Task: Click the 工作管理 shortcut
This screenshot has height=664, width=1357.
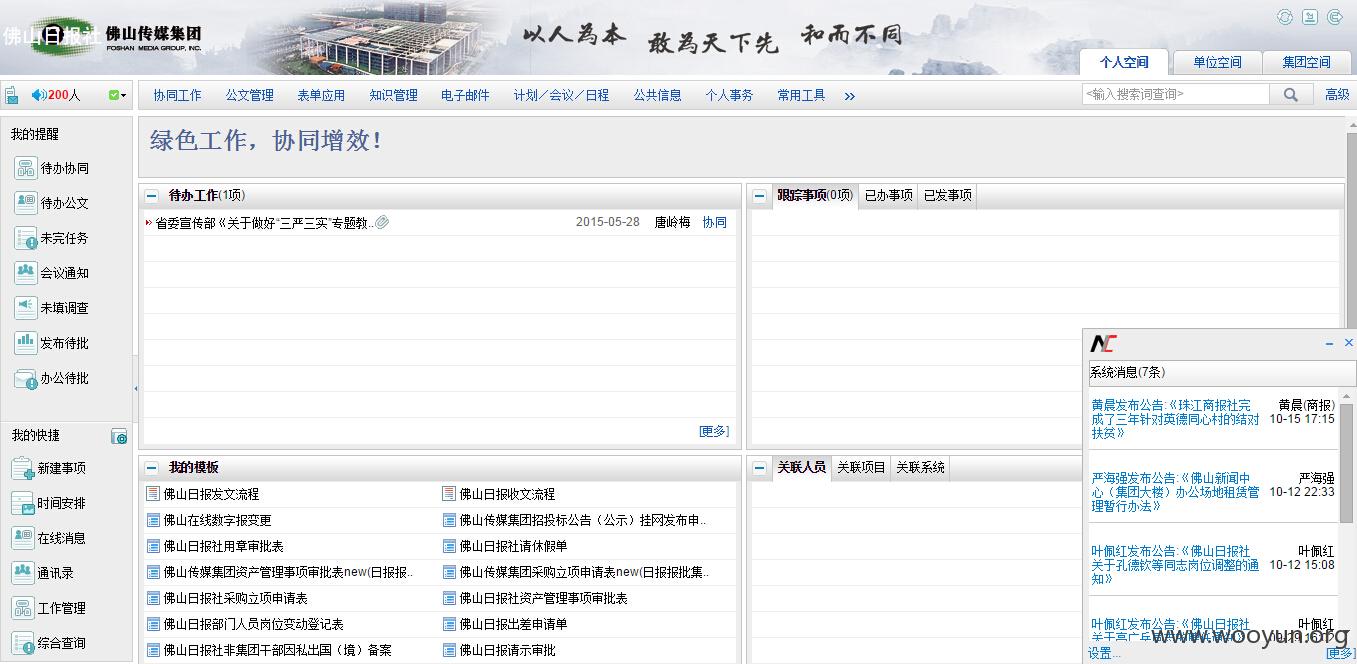Action: (x=50, y=608)
